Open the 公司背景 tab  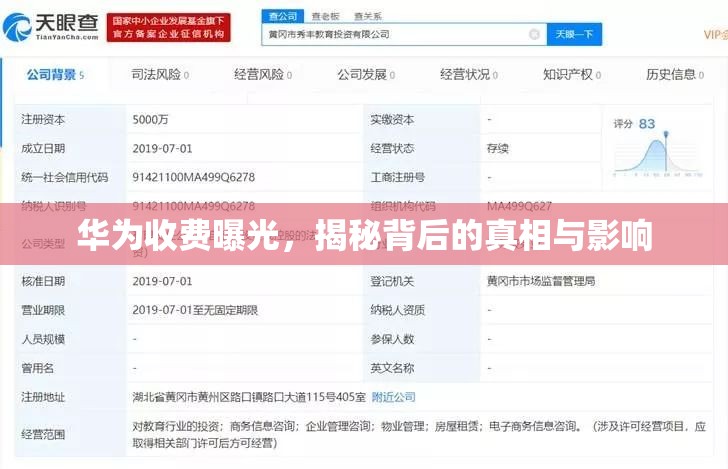click(55, 74)
